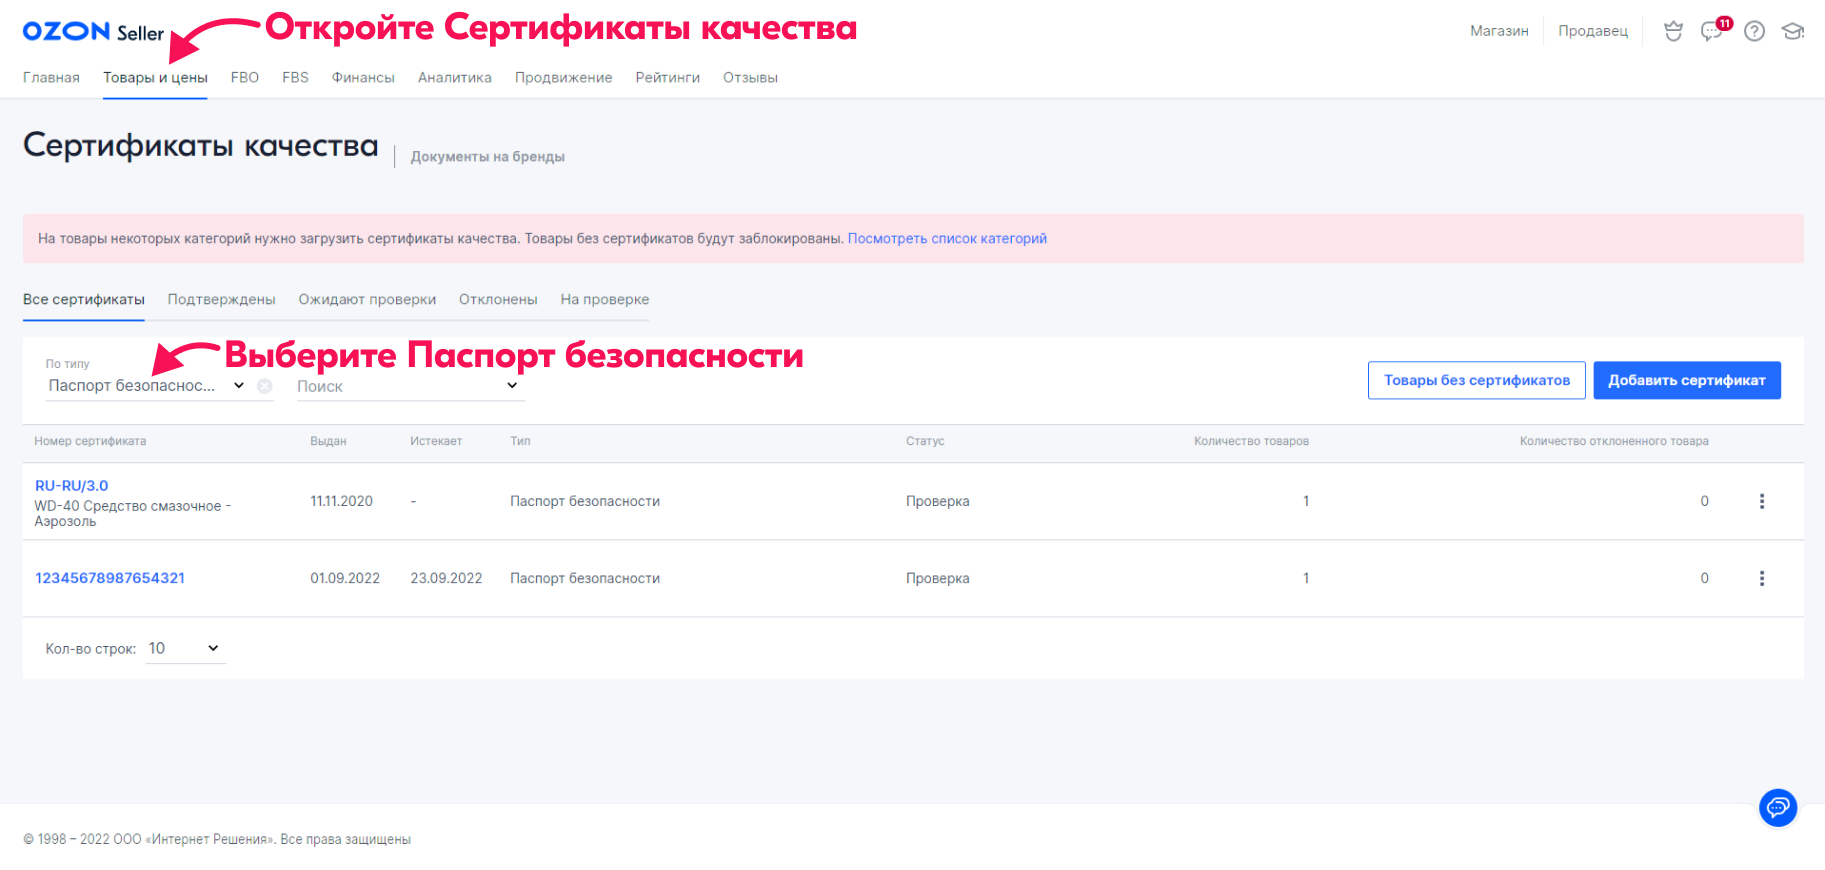Image resolution: width=1825 pixels, height=870 pixels.
Task: Click the Количество товаров column header
Action: pos(1251,441)
